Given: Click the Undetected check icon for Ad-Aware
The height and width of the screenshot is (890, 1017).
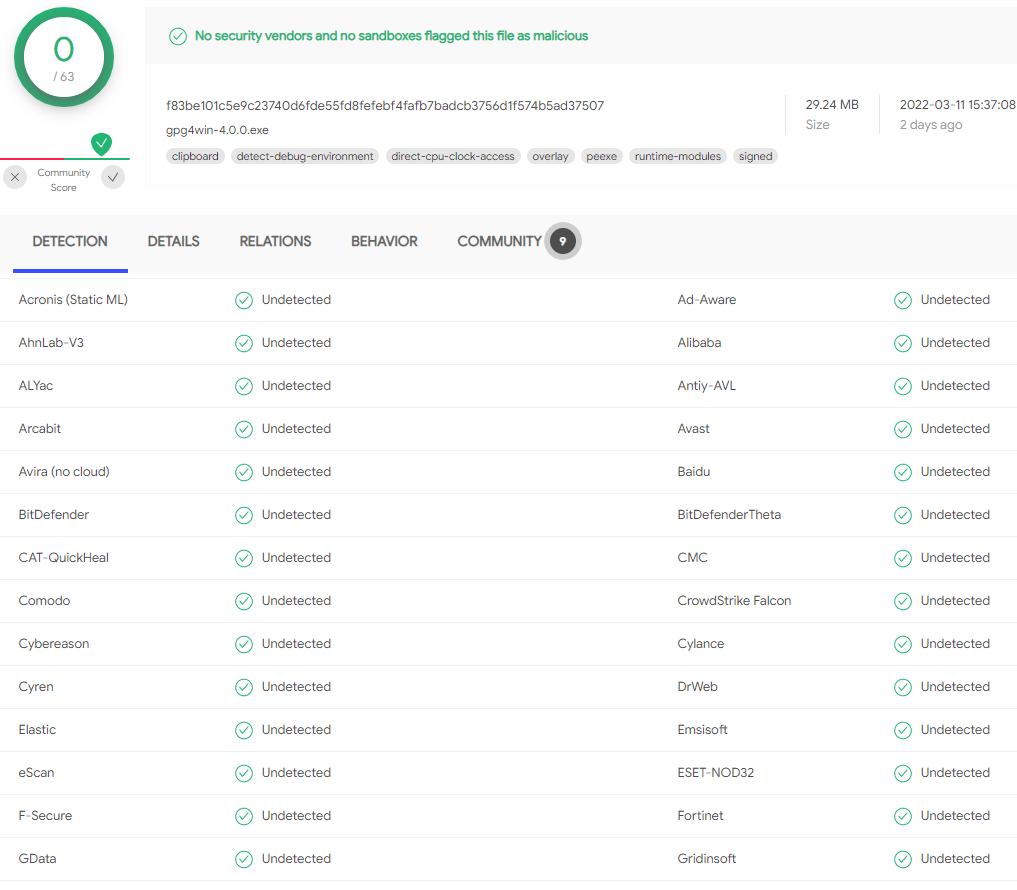Looking at the screenshot, I should tap(903, 300).
